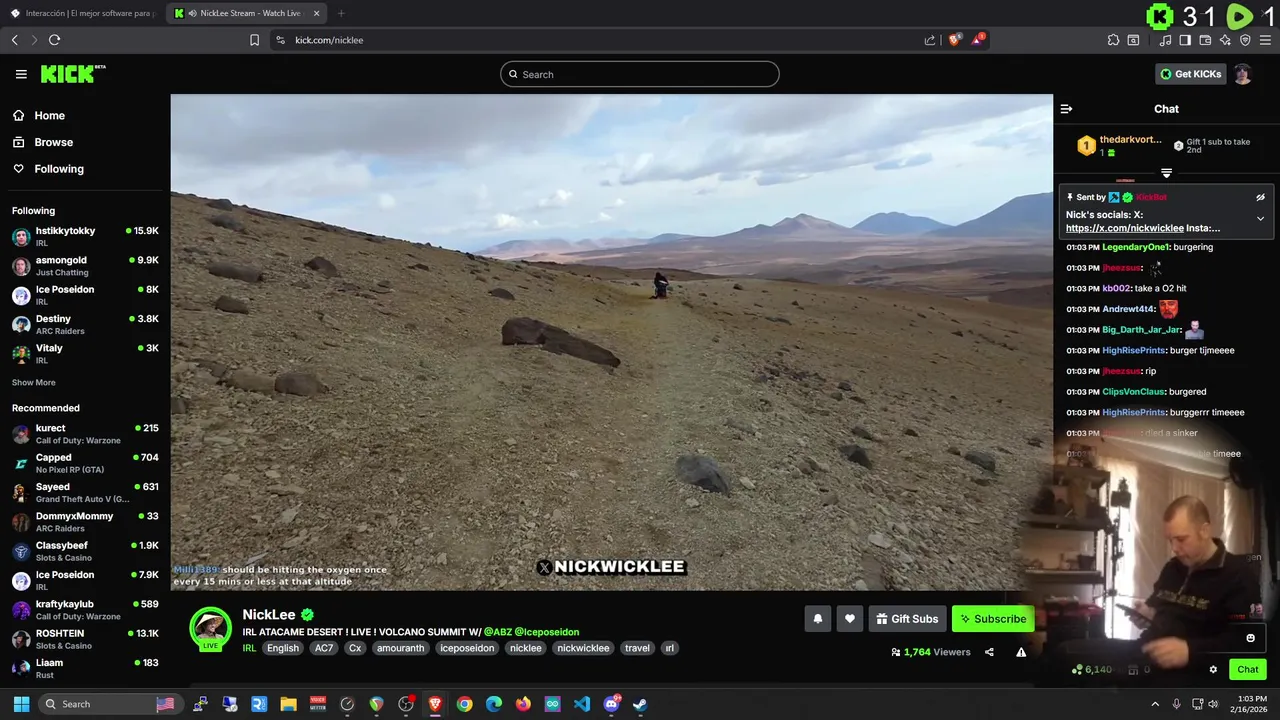Image resolution: width=1280 pixels, height=720 pixels.
Task: Open browser extensions puzzle icon
Action: [1113, 40]
